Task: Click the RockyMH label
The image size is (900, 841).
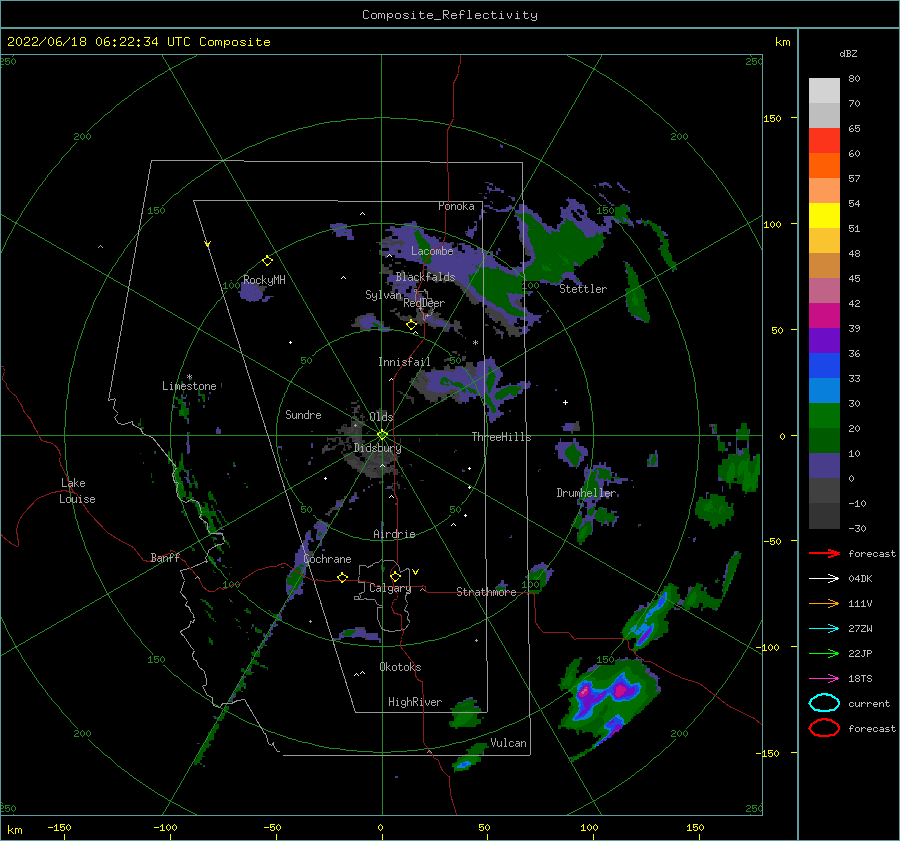Action: pyautogui.click(x=264, y=280)
